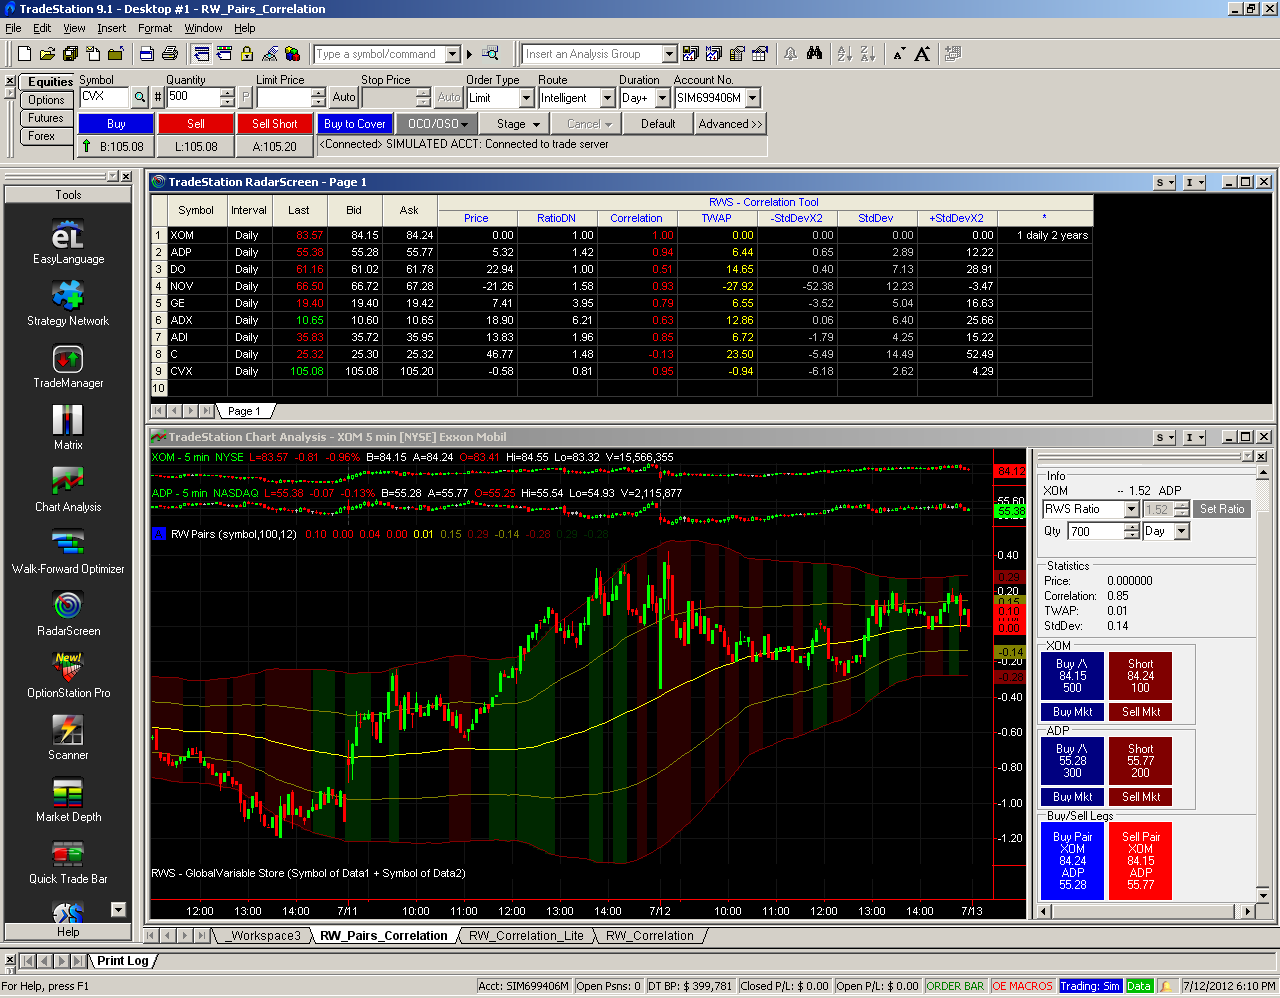Open Chart Analysis from sidebar
Image resolution: width=1280 pixels, height=998 pixels.
[x=68, y=490]
